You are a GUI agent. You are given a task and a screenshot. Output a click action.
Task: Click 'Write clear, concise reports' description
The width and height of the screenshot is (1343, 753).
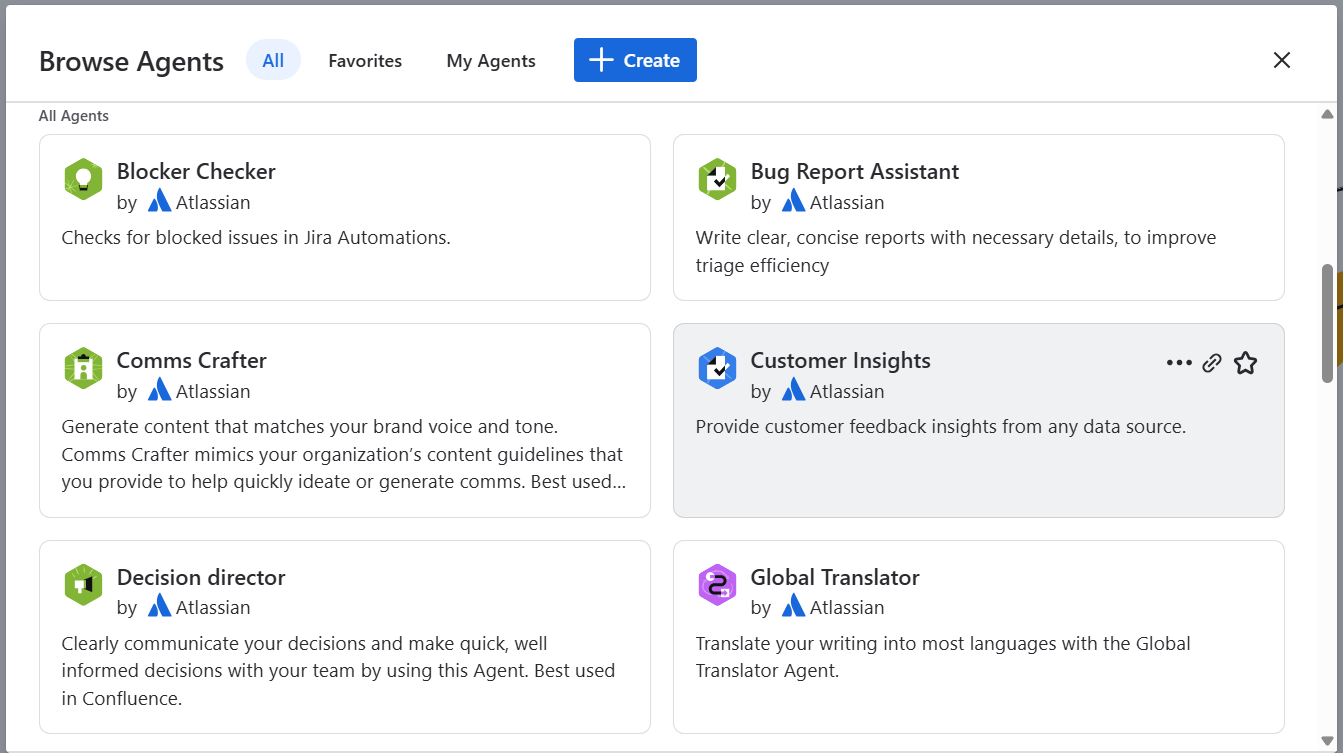tap(956, 251)
